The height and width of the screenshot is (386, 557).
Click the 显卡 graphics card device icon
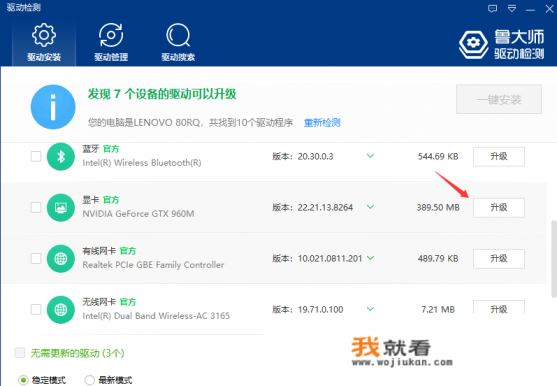click(x=61, y=207)
